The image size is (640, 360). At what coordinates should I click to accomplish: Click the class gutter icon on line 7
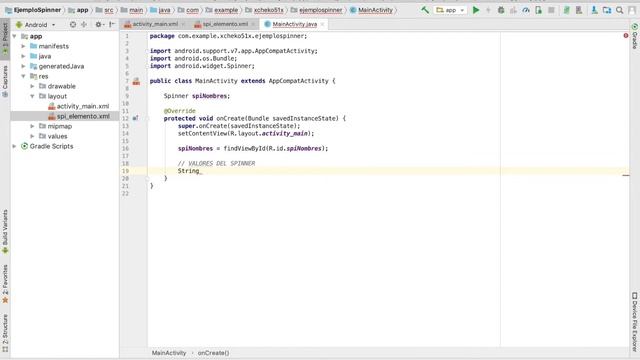pos(136,81)
